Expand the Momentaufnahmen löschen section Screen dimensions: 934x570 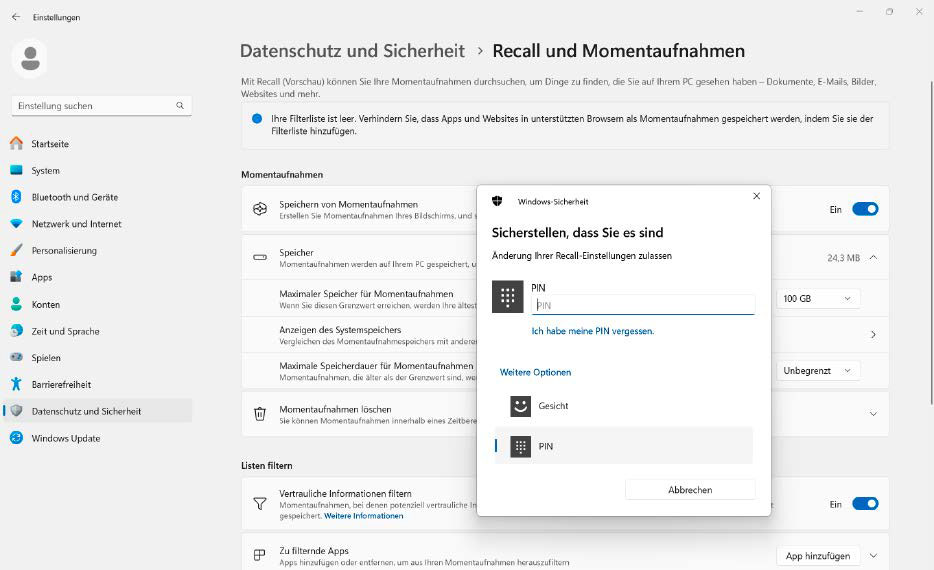873,414
